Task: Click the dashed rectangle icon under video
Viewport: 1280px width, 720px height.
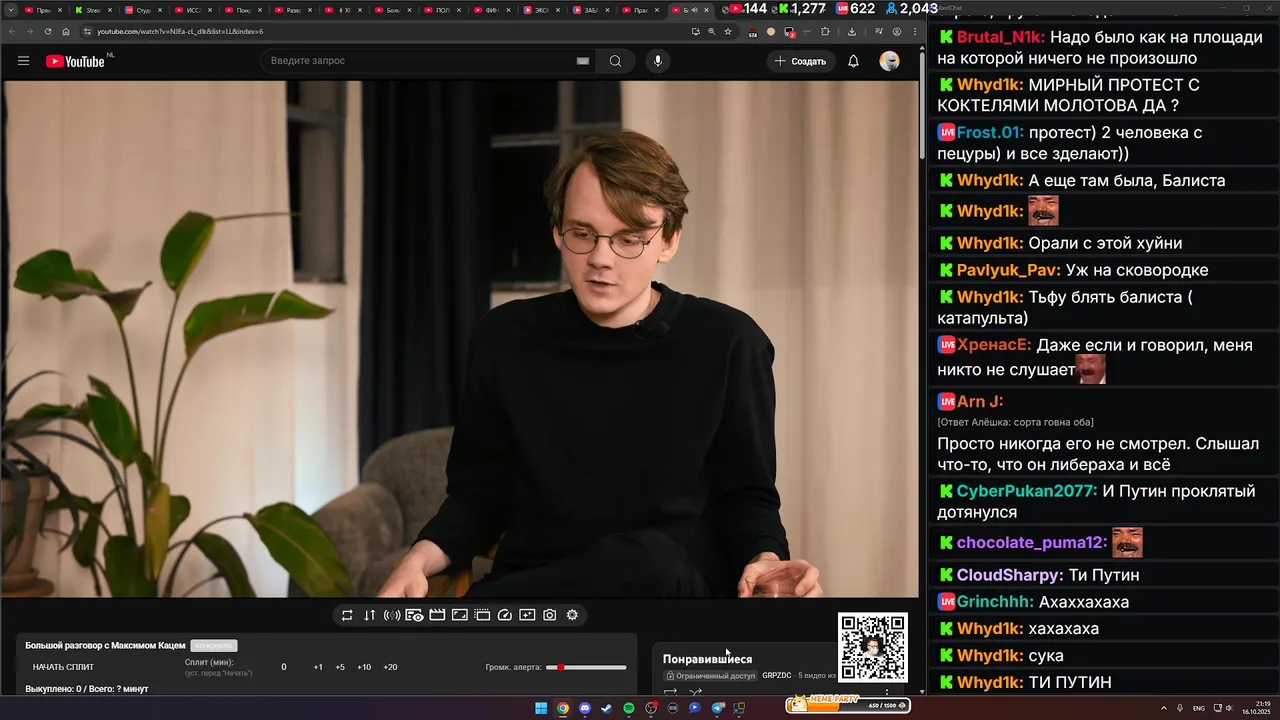Action: 482,615
